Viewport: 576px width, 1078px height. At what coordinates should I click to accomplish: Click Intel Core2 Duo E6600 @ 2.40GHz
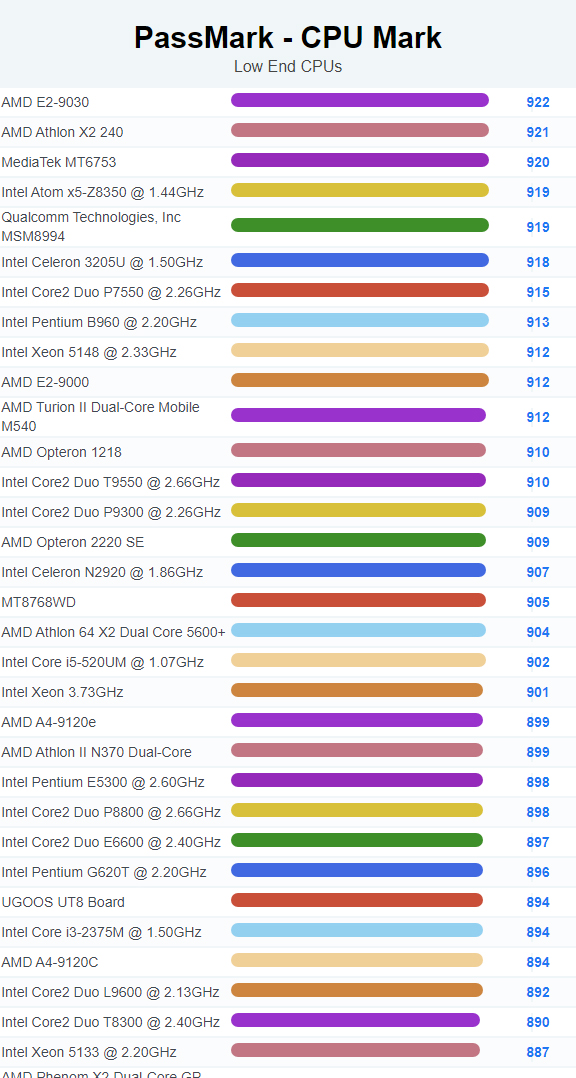pos(111,842)
